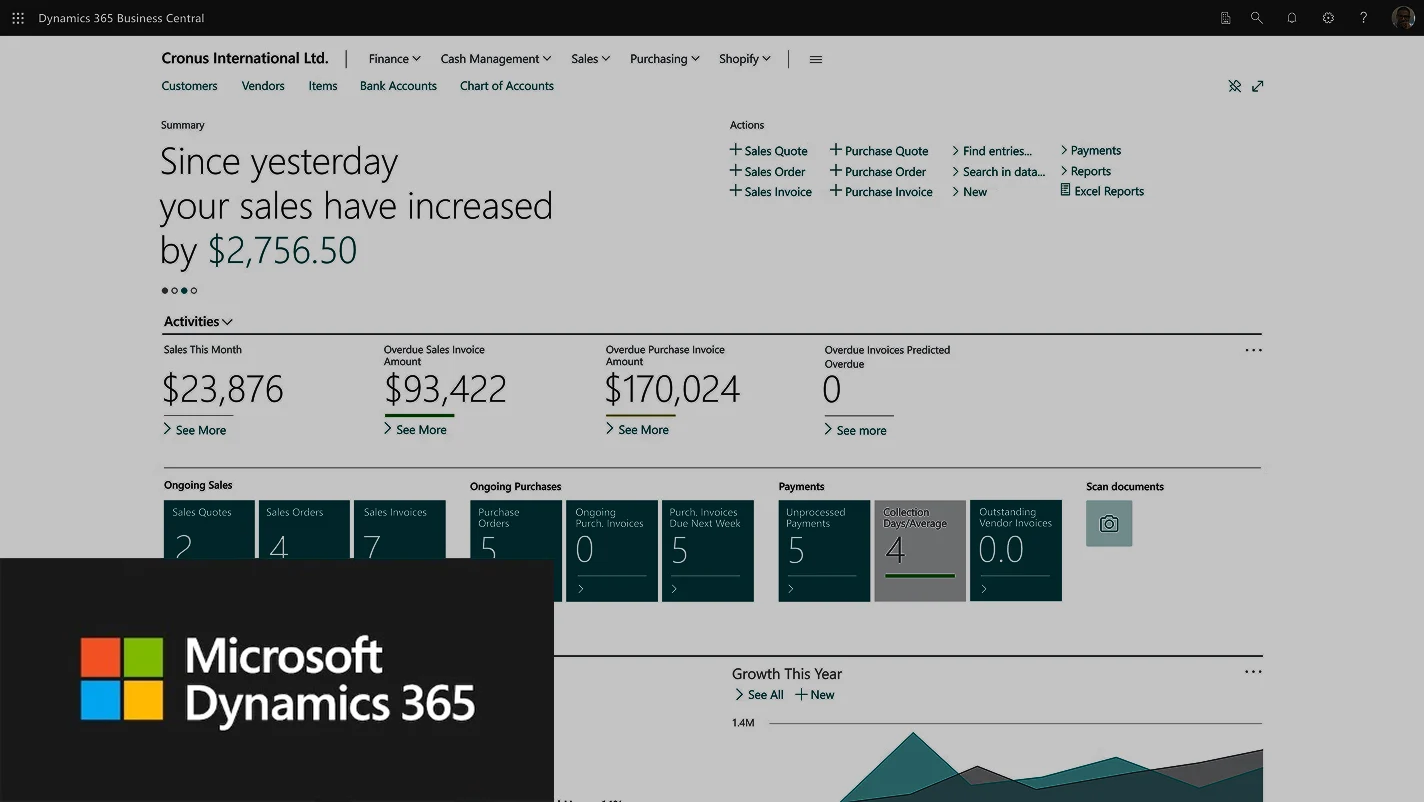Image resolution: width=1424 pixels, height=802 pixels.
Task: Click the search magnifier icon in header
Action: (1257, 18)
